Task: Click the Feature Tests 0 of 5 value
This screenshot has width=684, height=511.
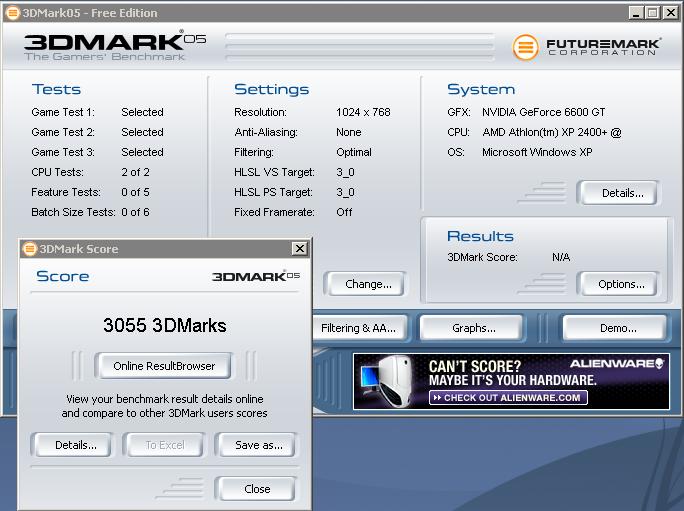Action: tap(135, 192)
